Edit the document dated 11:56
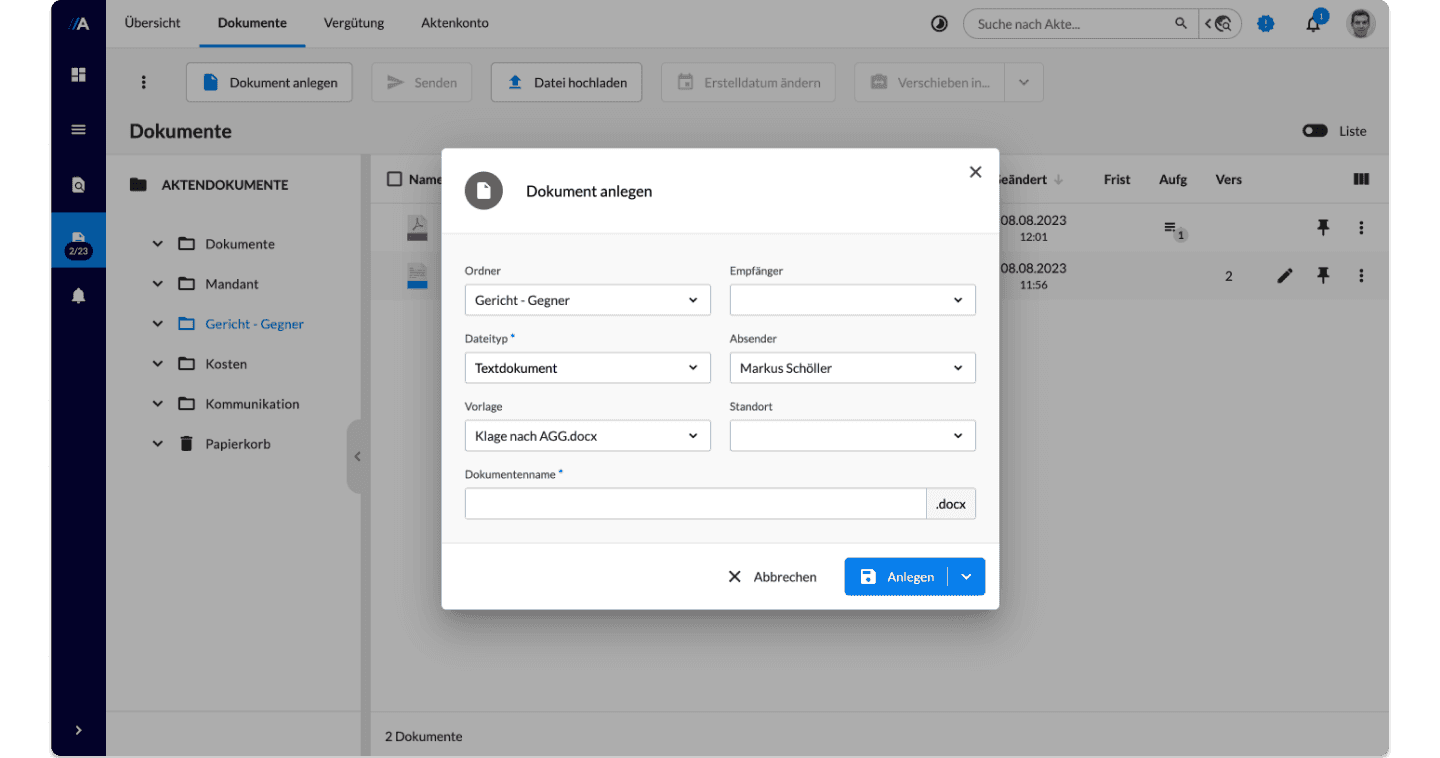The width and height of the screenshot is (1440, 758). point(1285,276)
